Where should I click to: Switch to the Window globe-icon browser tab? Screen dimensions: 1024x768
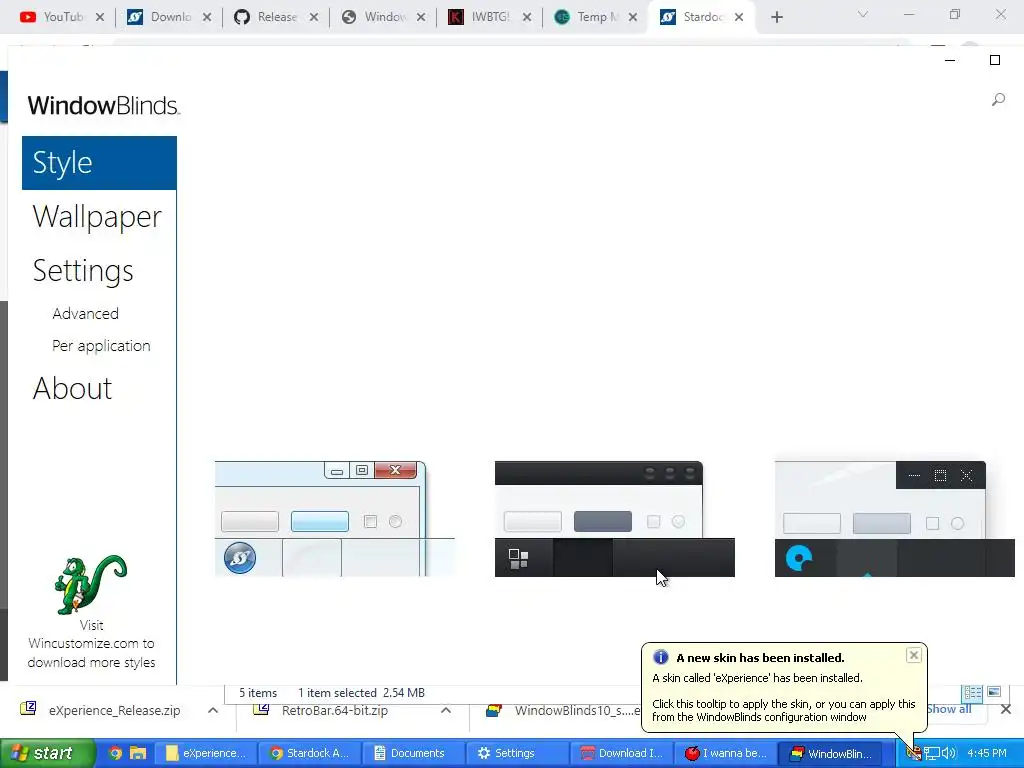[384, 17]
